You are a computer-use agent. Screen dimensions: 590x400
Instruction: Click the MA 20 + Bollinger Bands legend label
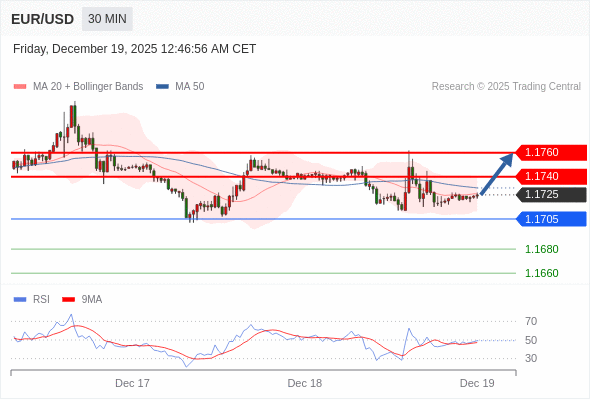tap(88, 87)
